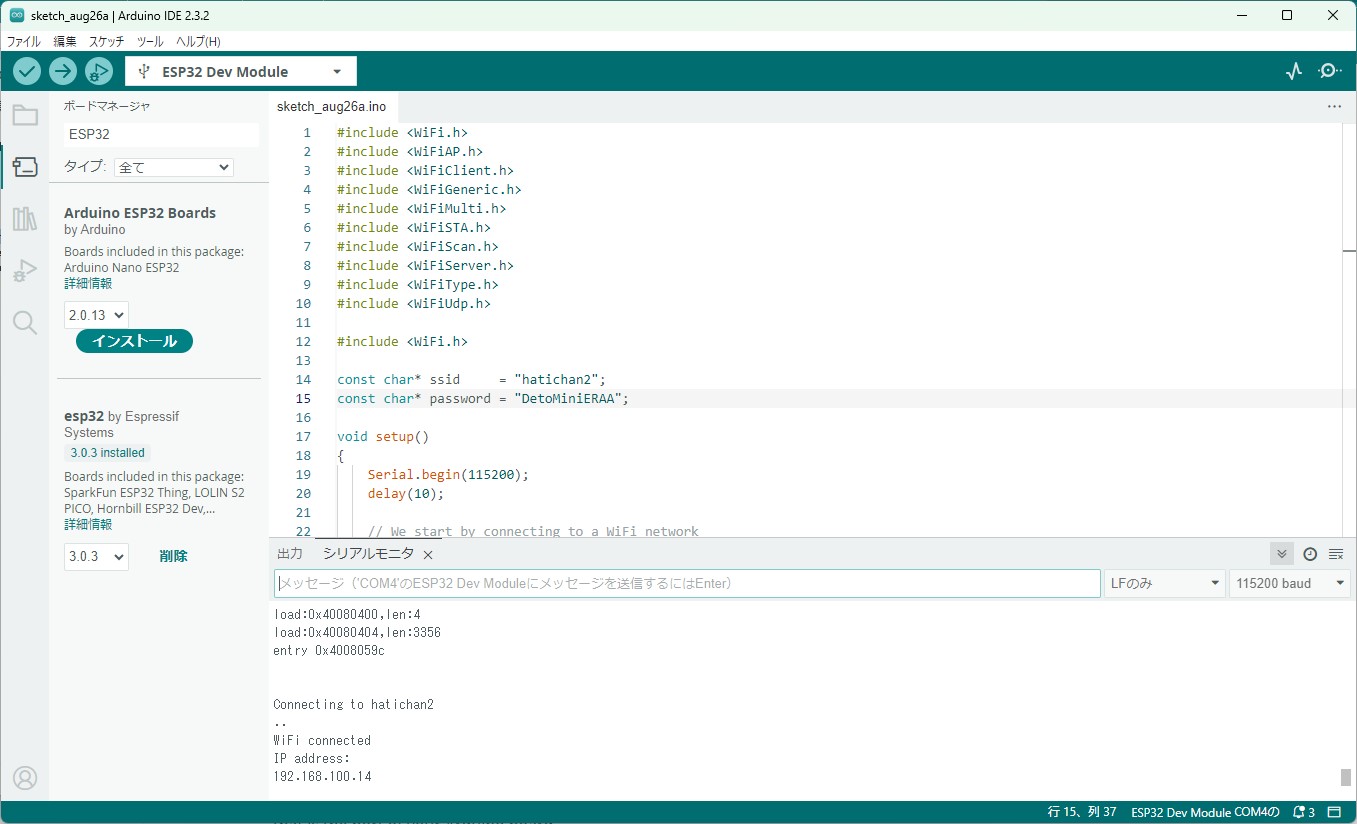Screen dimensions: 1357x824
Task: Click the Verify sketch checkmark icon
Action: click(x=27, y=71)
